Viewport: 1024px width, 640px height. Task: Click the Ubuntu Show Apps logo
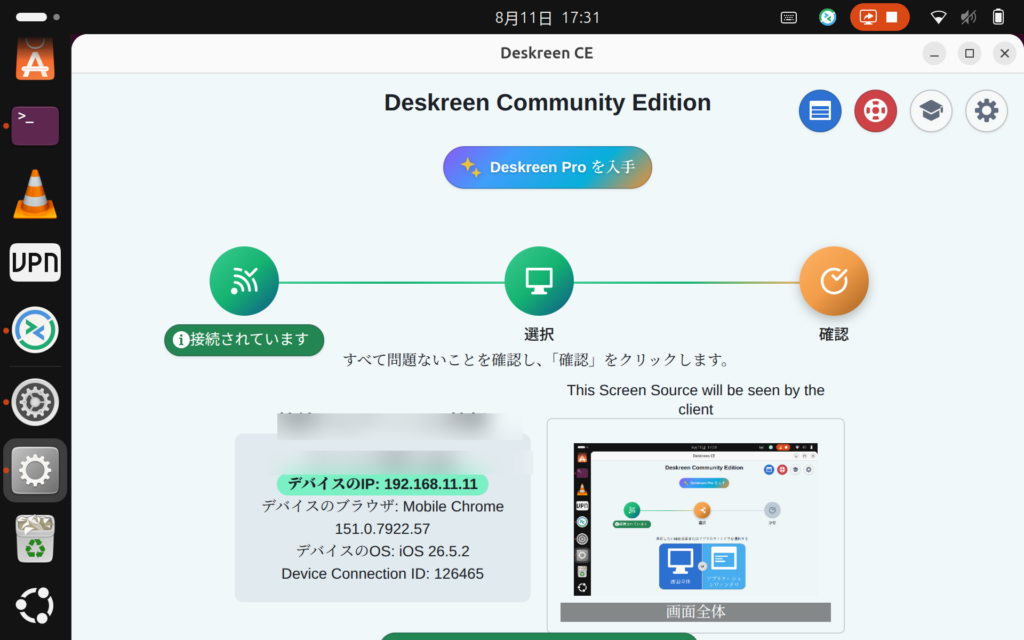[35, 605]
